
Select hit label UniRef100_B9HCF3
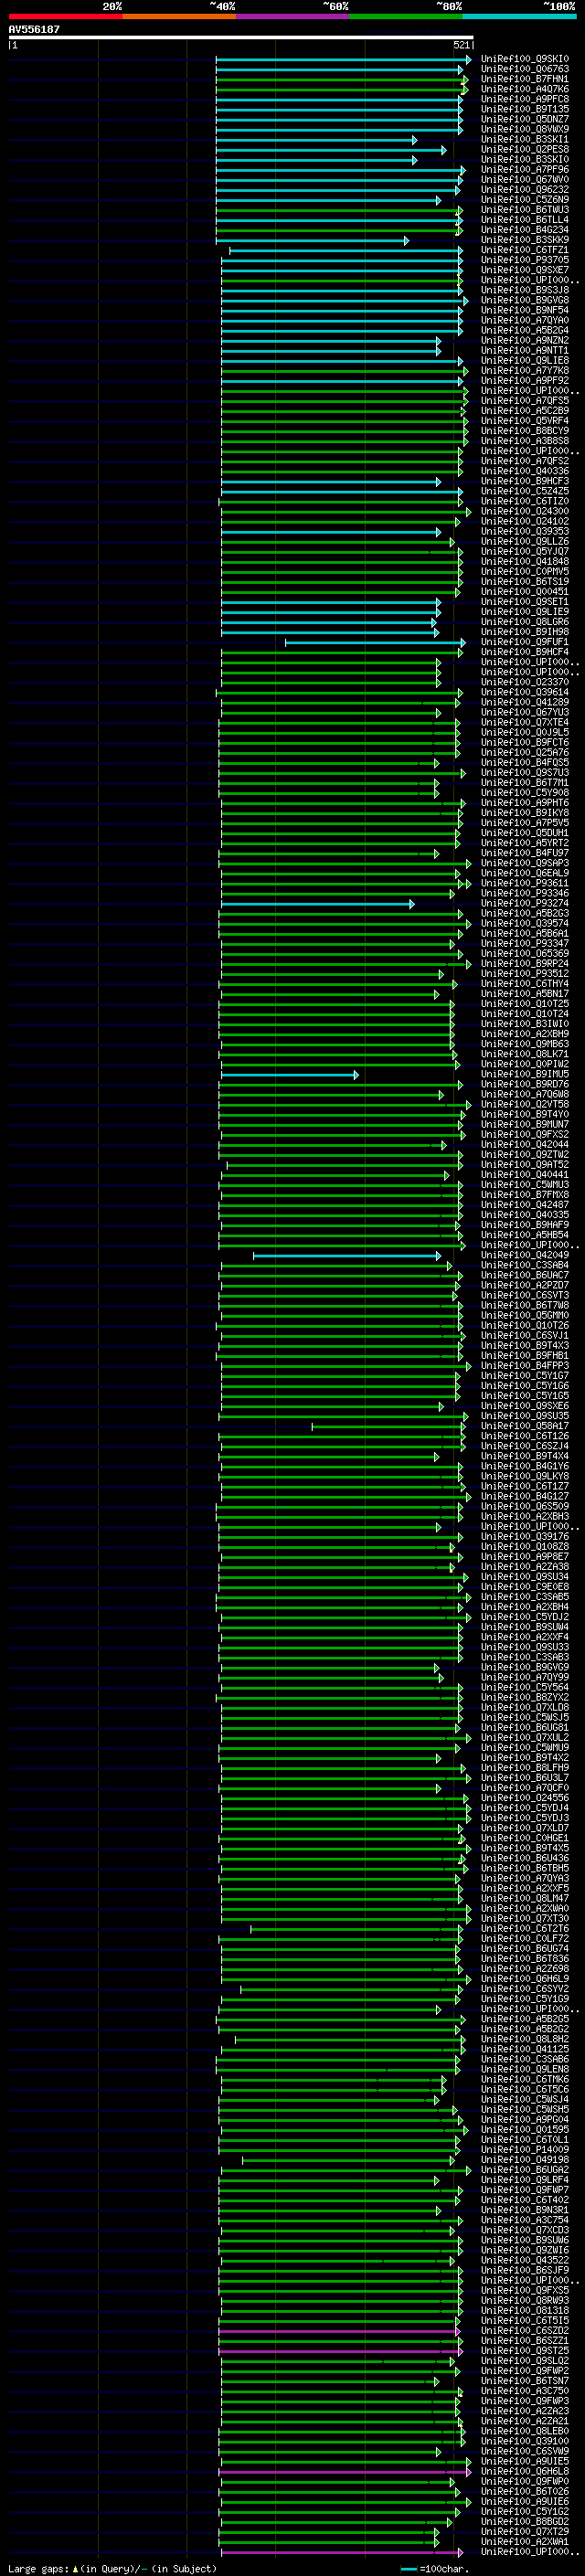[525, 481]
